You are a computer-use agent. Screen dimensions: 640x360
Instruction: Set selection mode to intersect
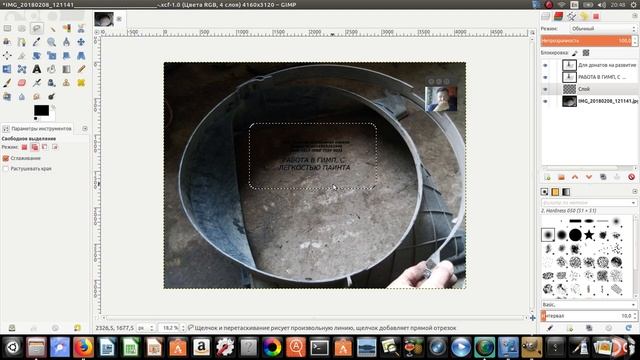point(55,147)
